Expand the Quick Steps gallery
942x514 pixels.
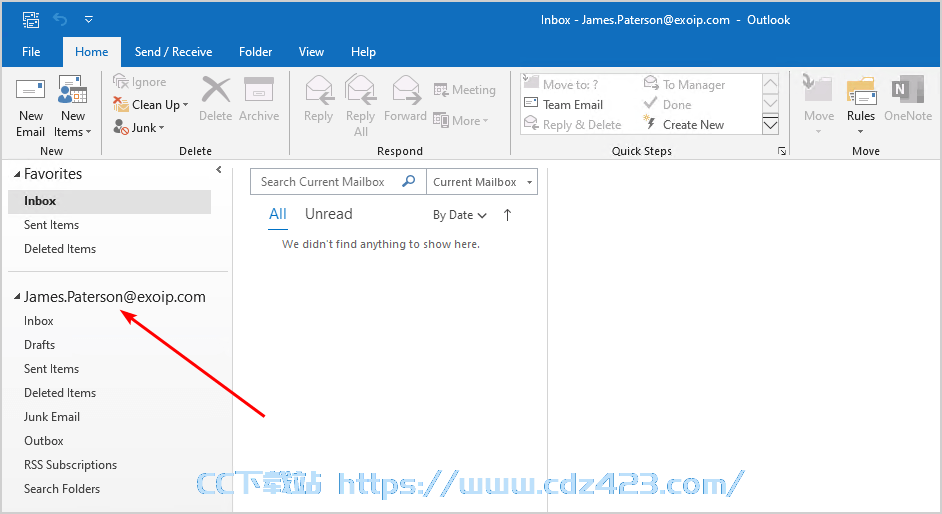[770, 125]
